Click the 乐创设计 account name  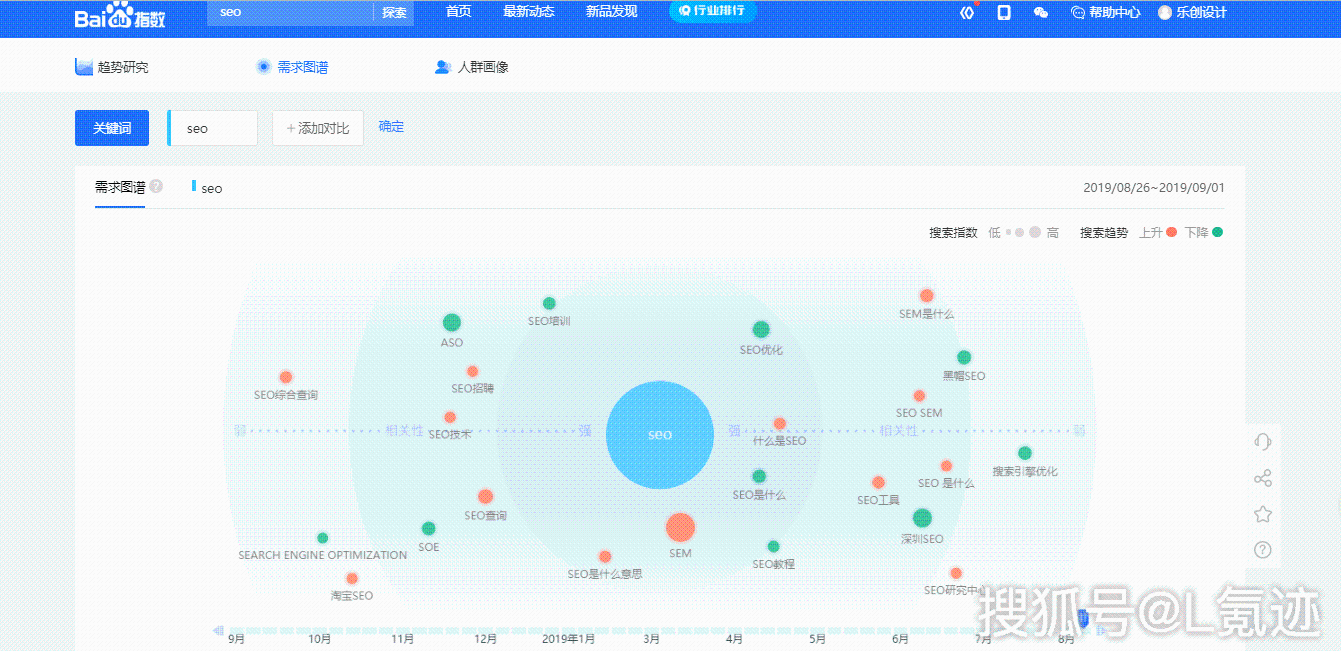pyautogui.click(x=1201, y=13)
